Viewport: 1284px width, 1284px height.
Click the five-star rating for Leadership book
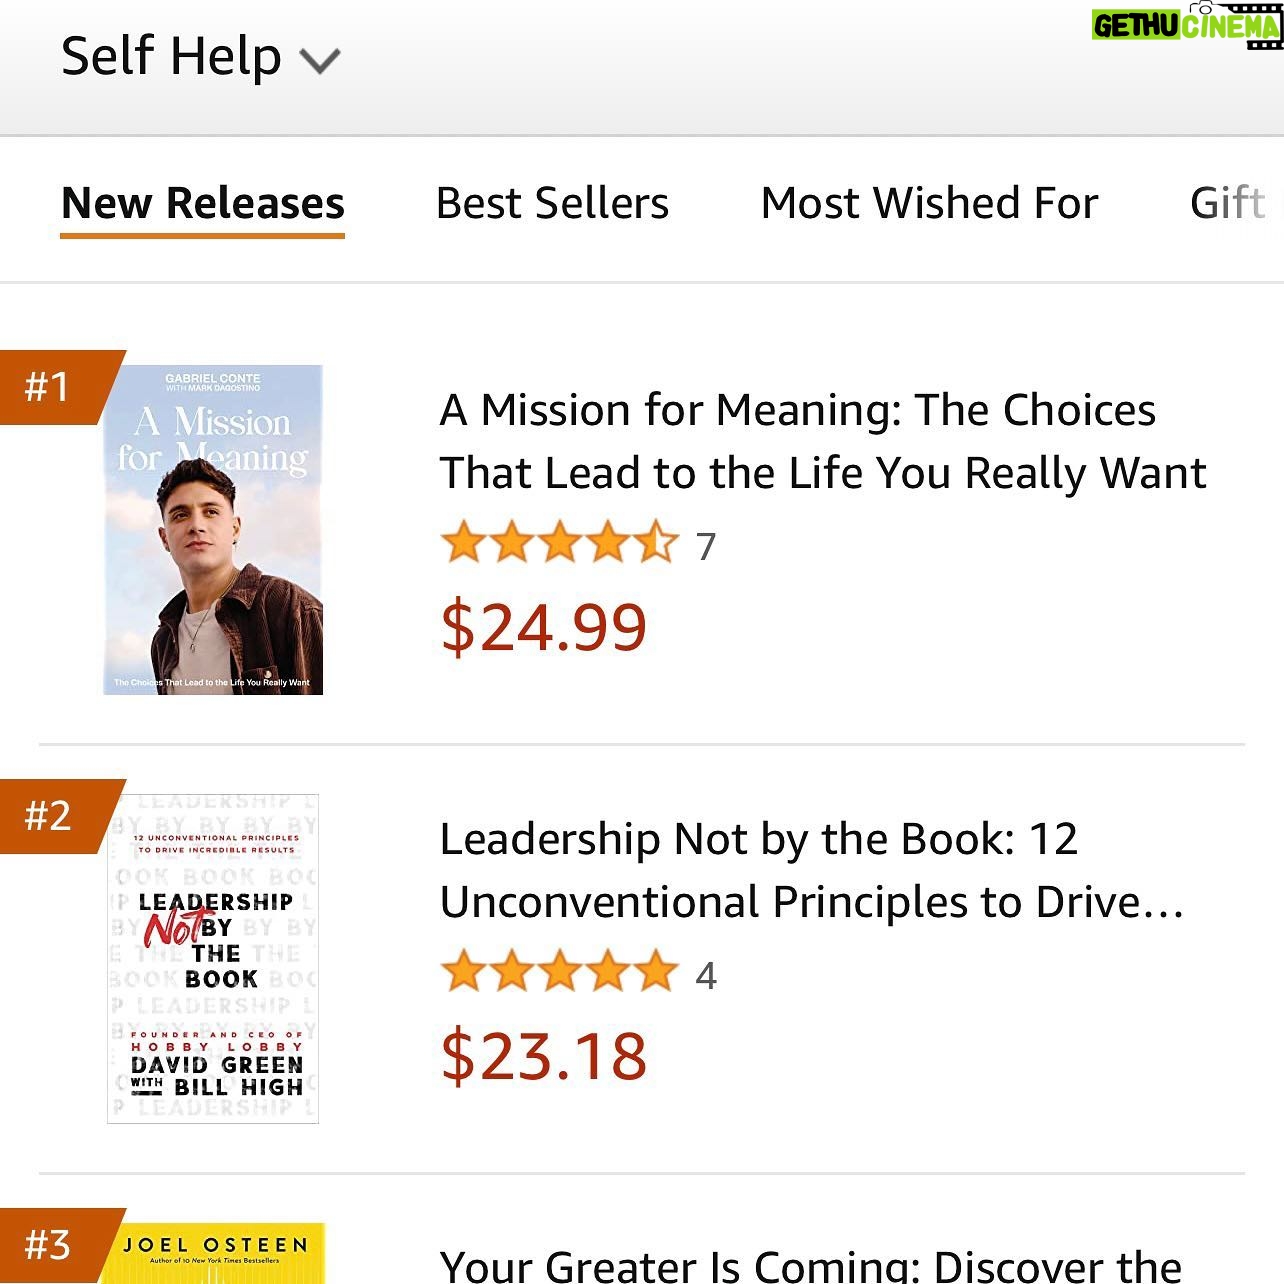(x=559, y=974)
